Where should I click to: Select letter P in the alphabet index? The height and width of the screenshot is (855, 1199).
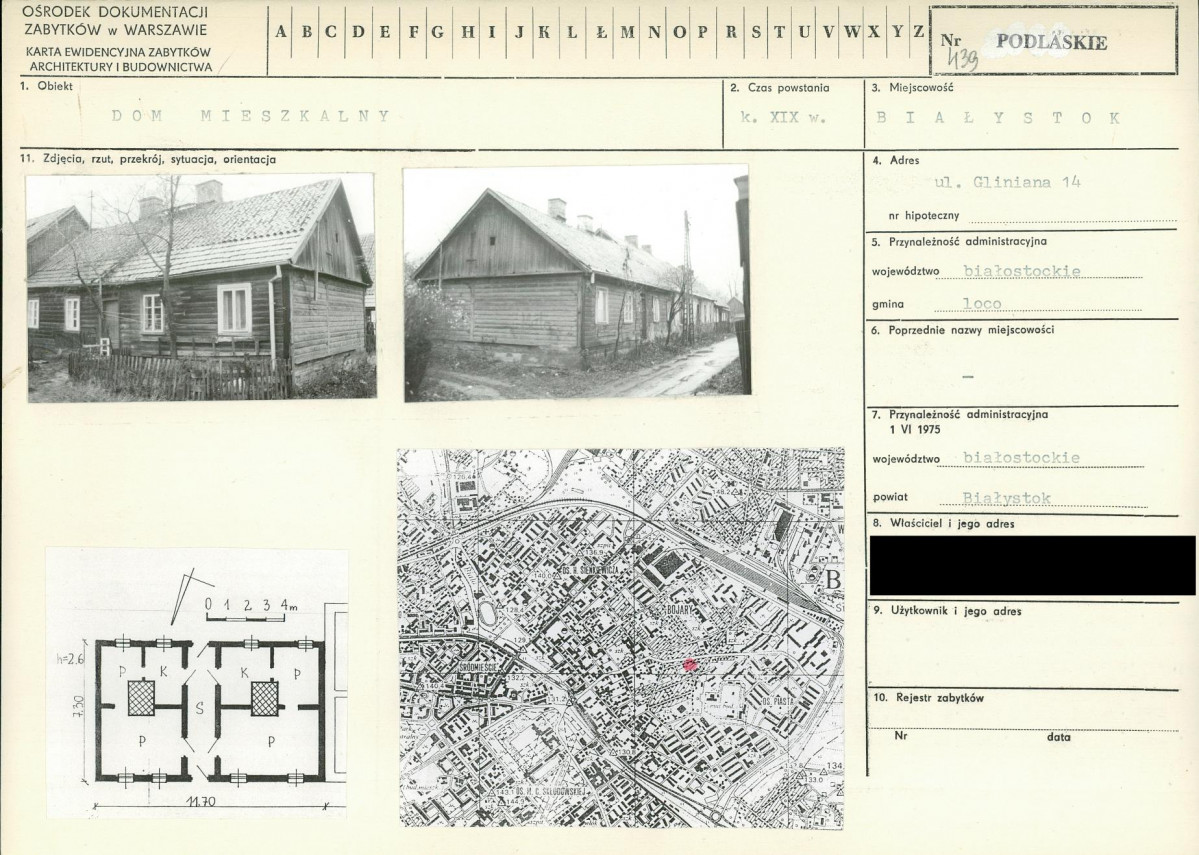point(703,31)
